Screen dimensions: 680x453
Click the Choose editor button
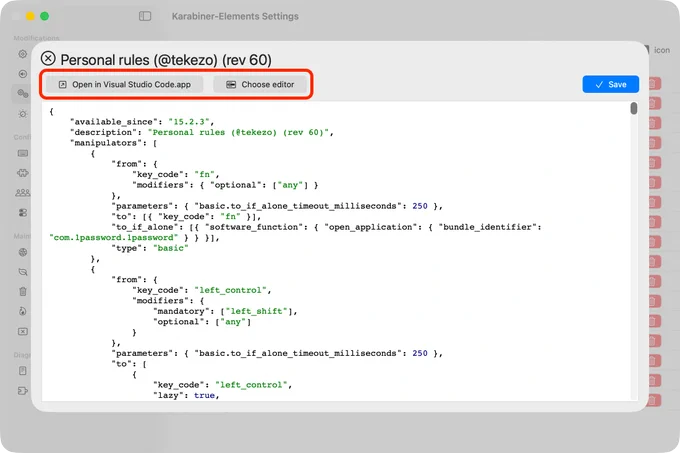point(260,85)
